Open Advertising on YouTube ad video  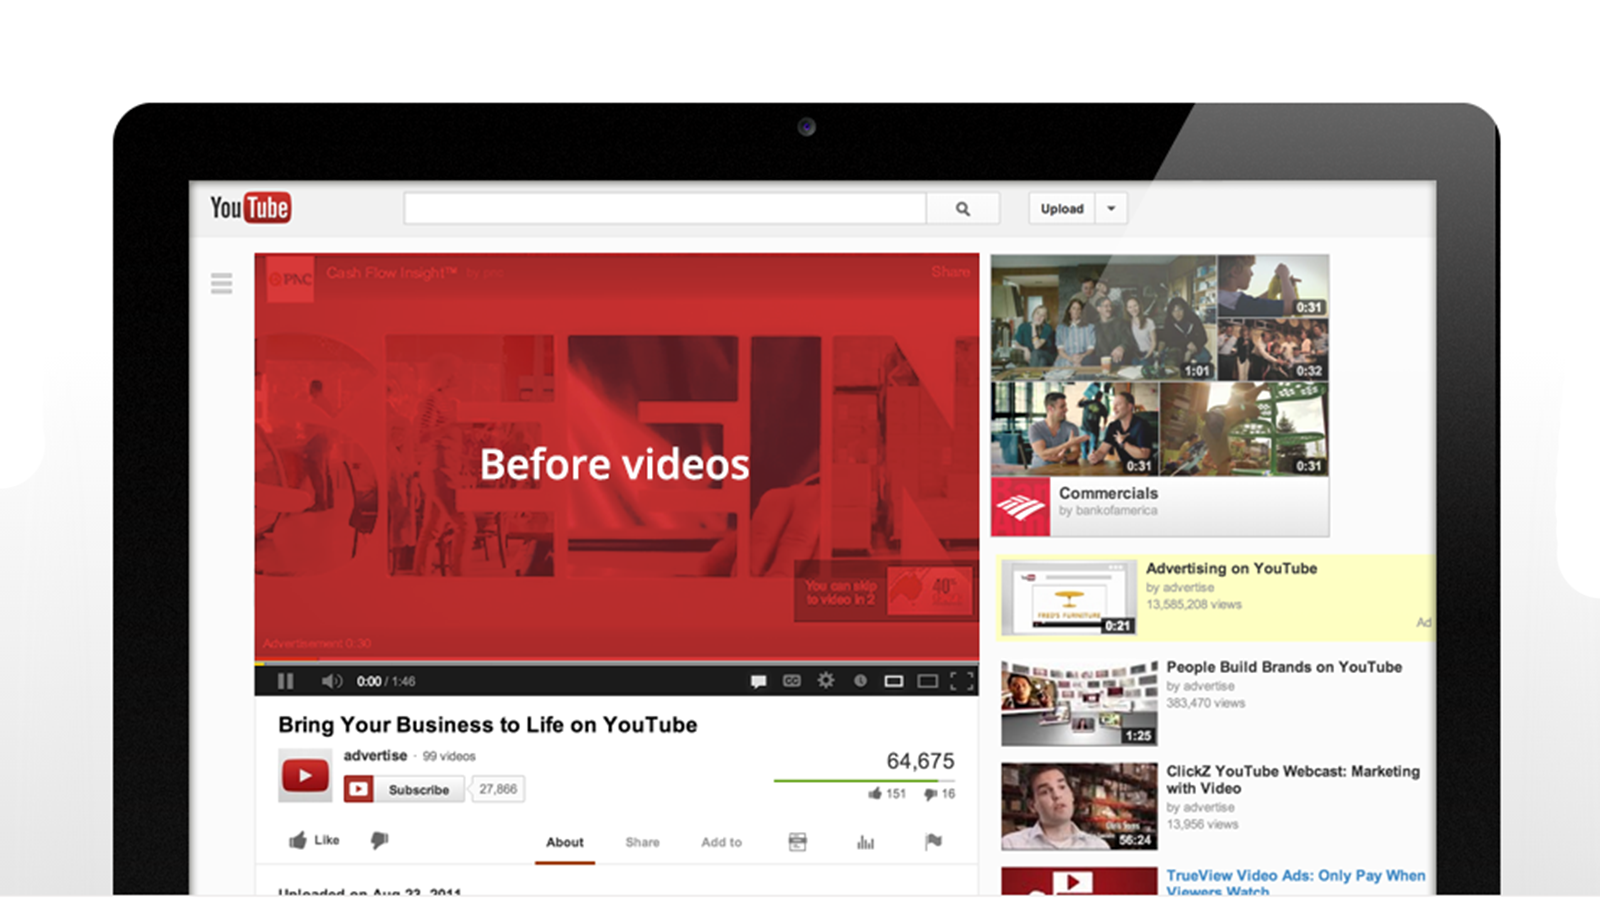(x=1231, y=568)
